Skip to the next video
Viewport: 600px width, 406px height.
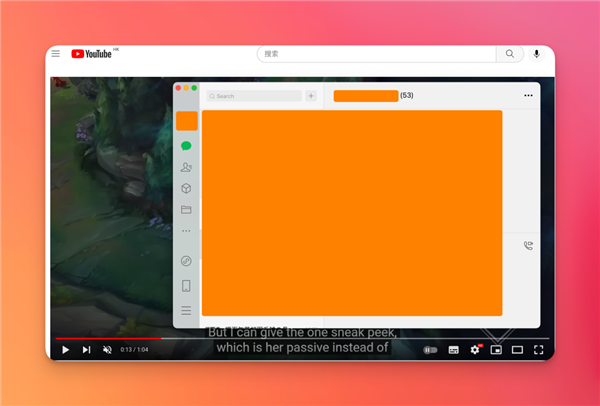click(86, 350)
